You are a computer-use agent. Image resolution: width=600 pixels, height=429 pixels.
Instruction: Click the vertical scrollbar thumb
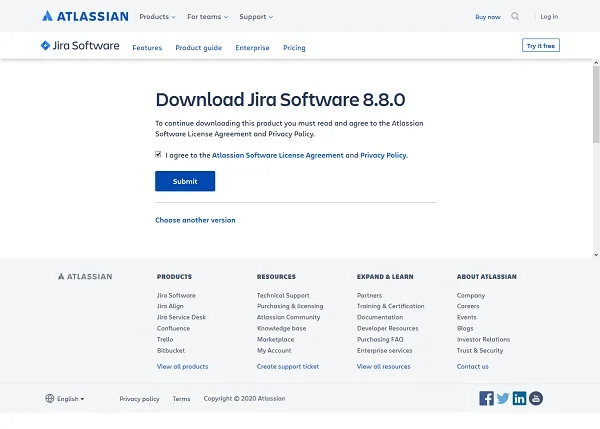(596, 104)
